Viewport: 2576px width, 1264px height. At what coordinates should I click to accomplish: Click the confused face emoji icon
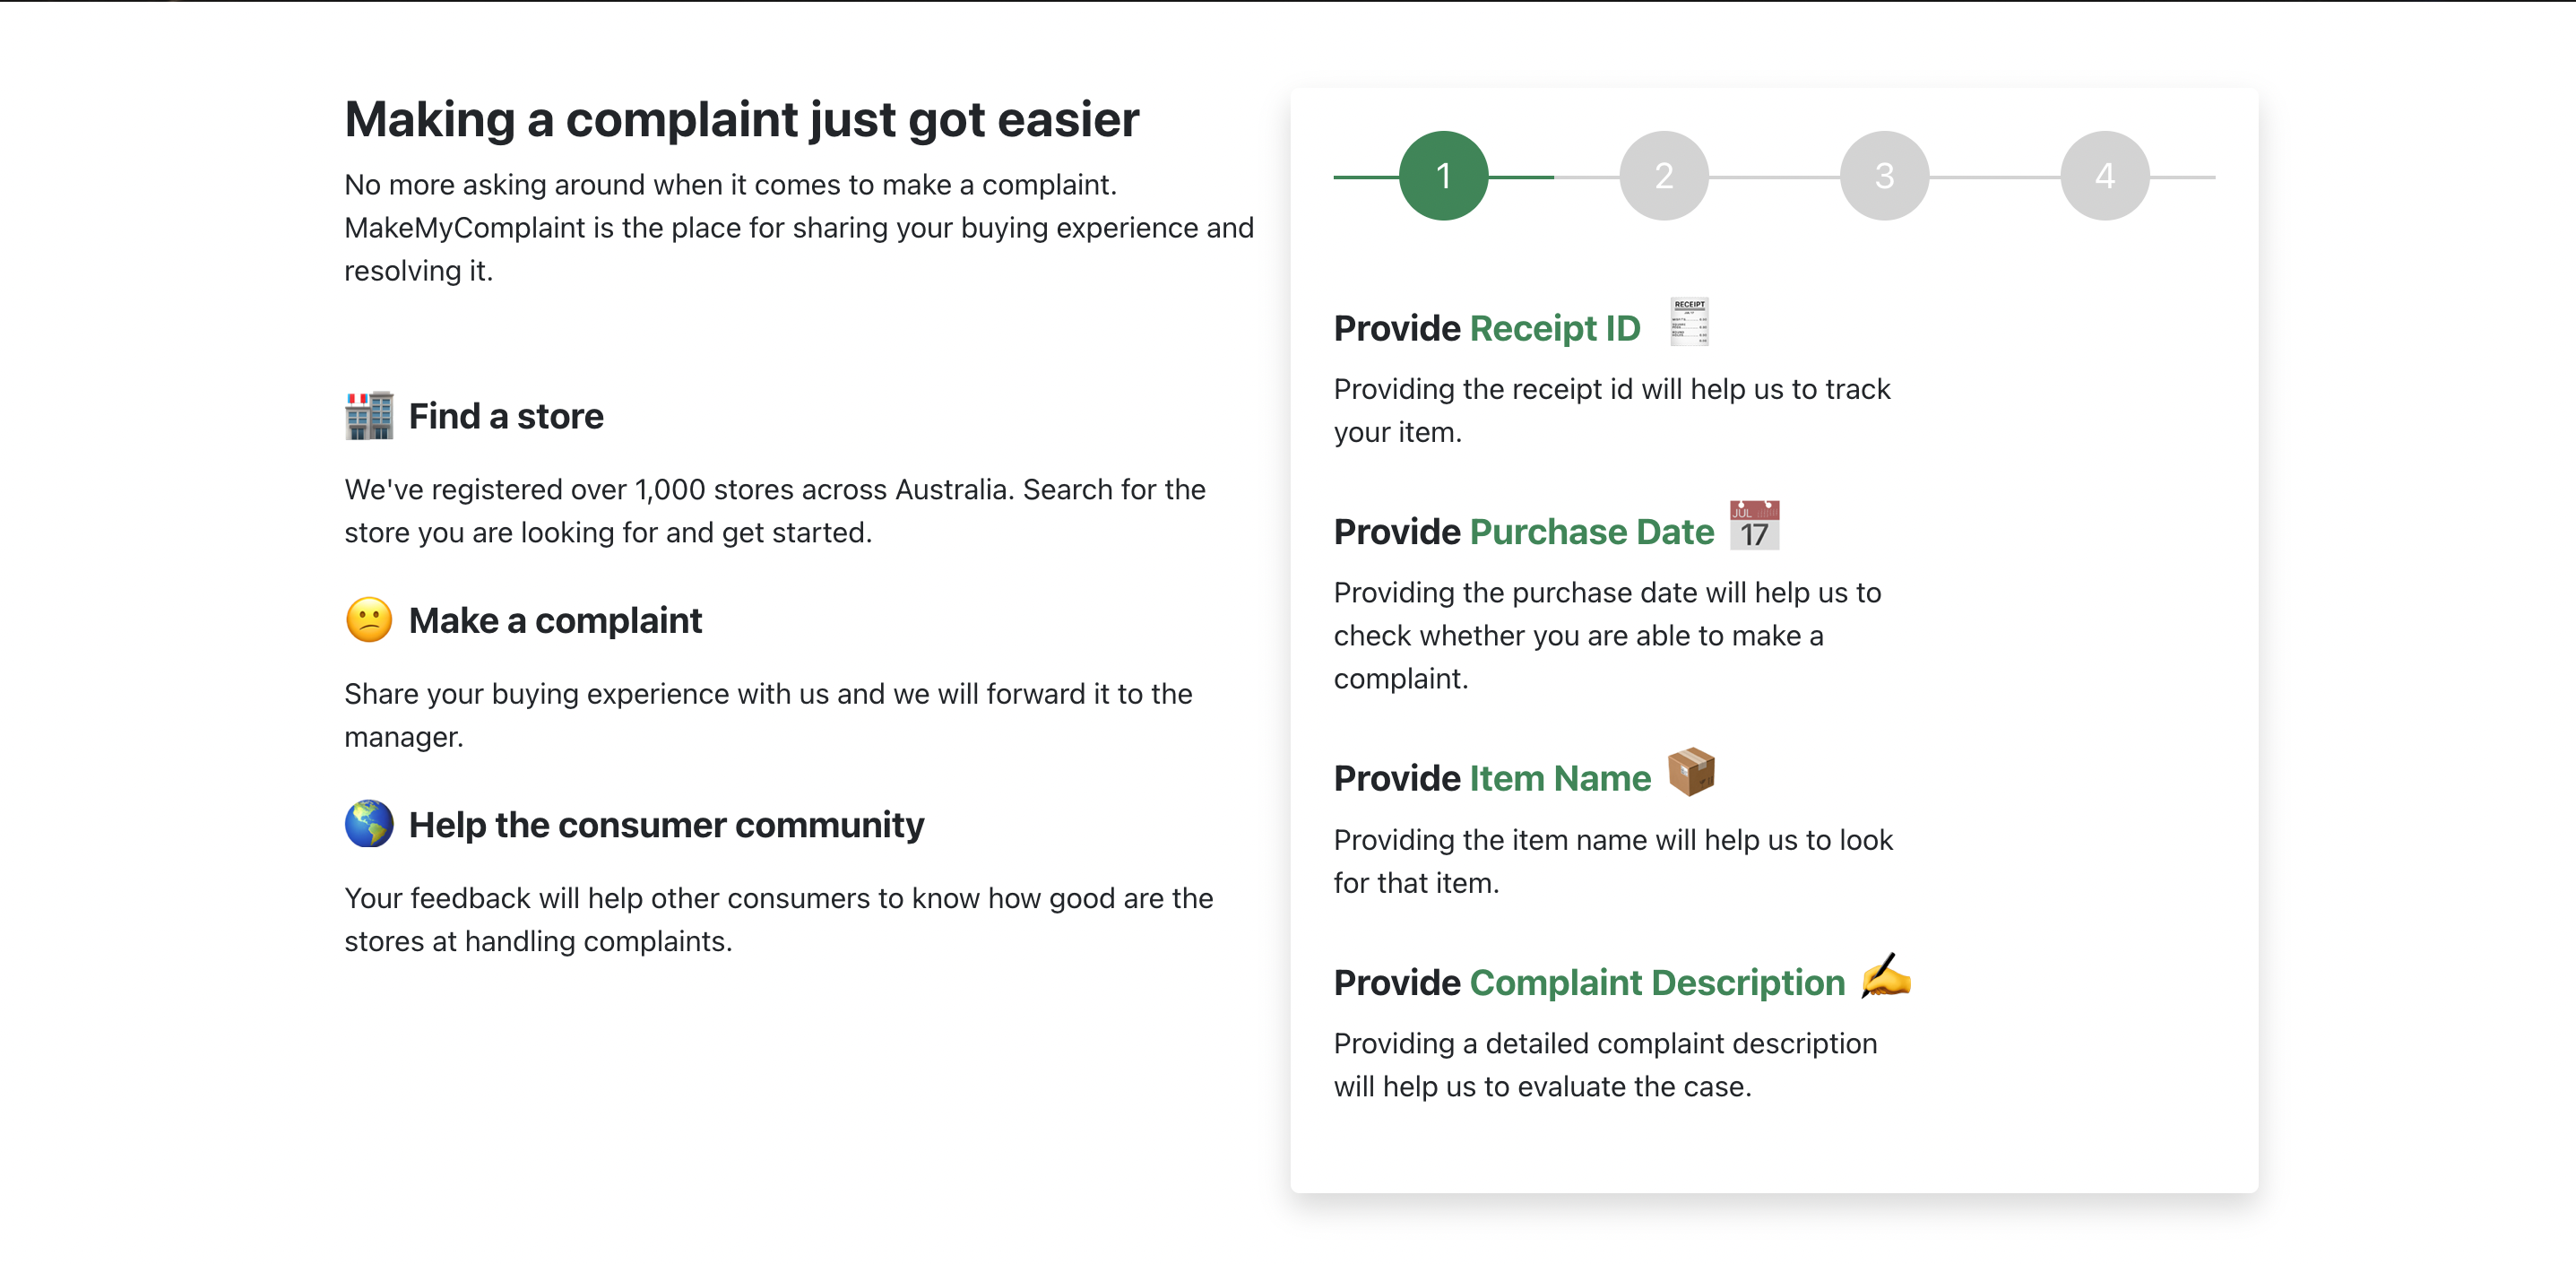pos(369,620)
